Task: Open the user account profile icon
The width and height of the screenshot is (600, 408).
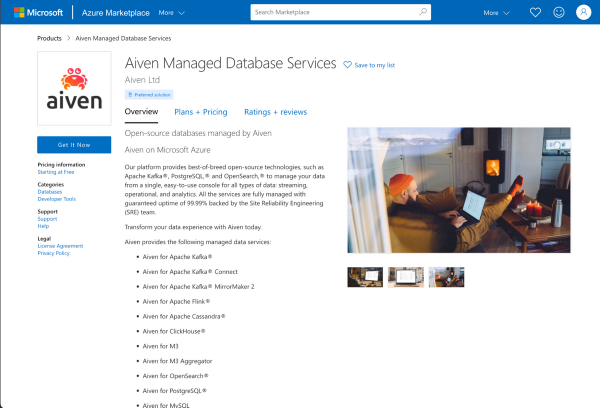Action: click(x=583, y=12)
